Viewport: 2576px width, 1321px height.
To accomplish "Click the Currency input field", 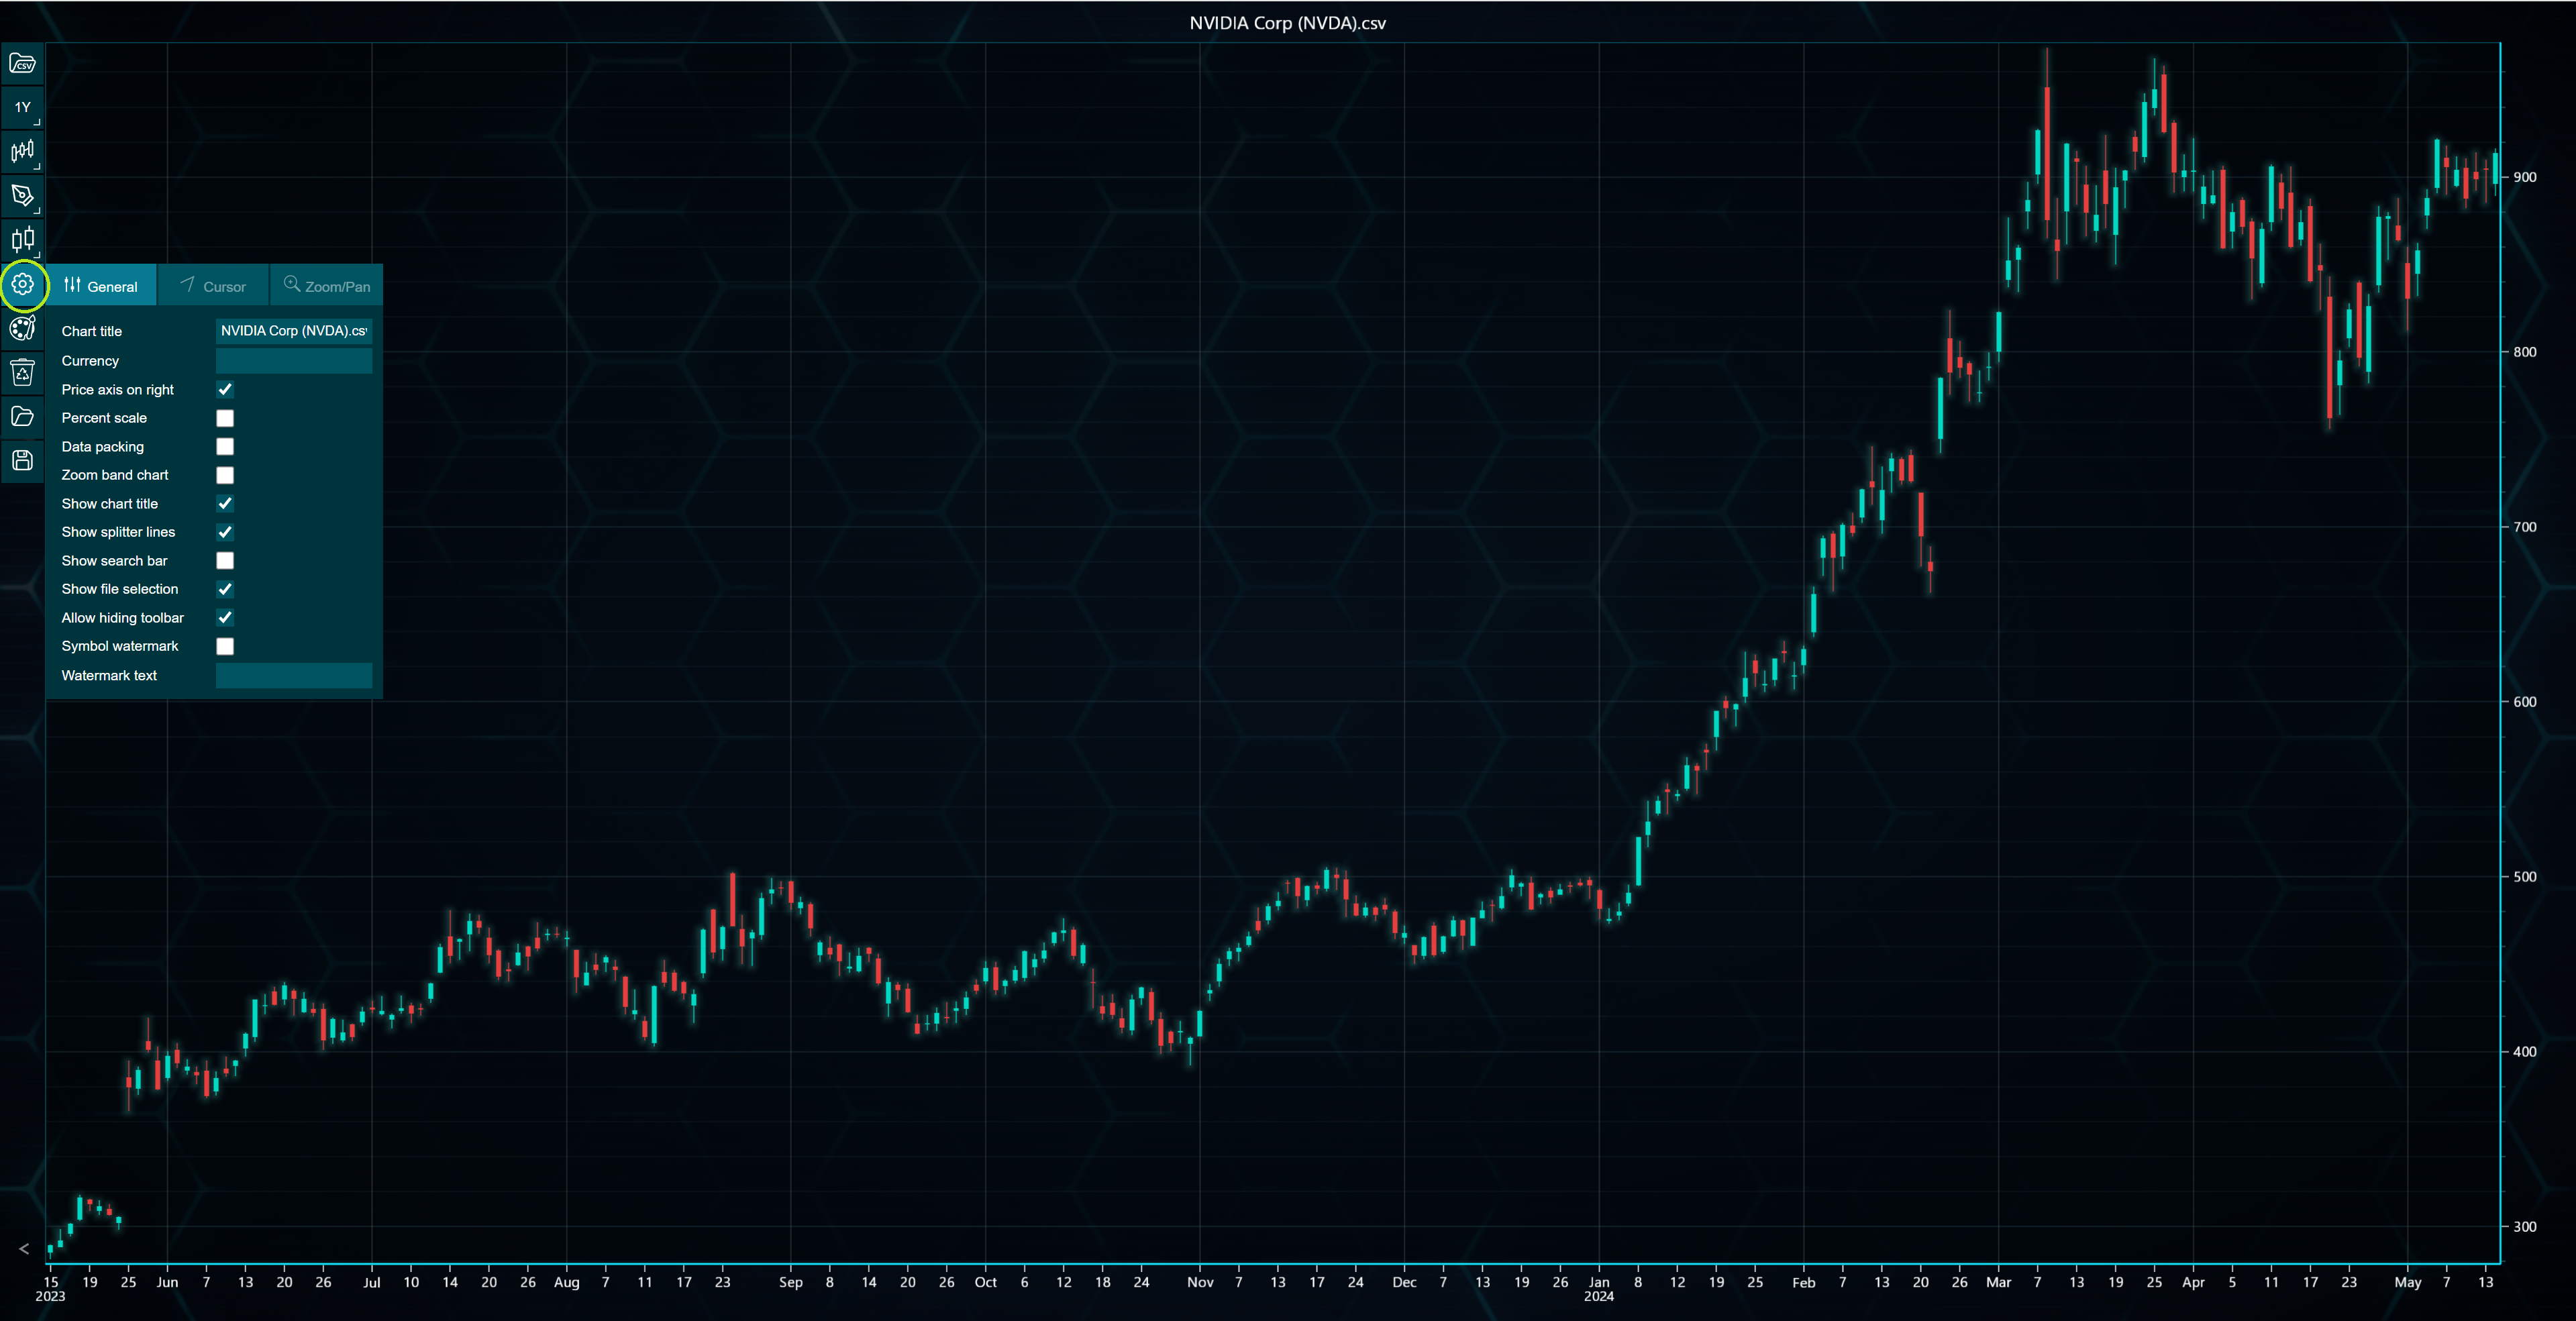I will click(294, 361).
